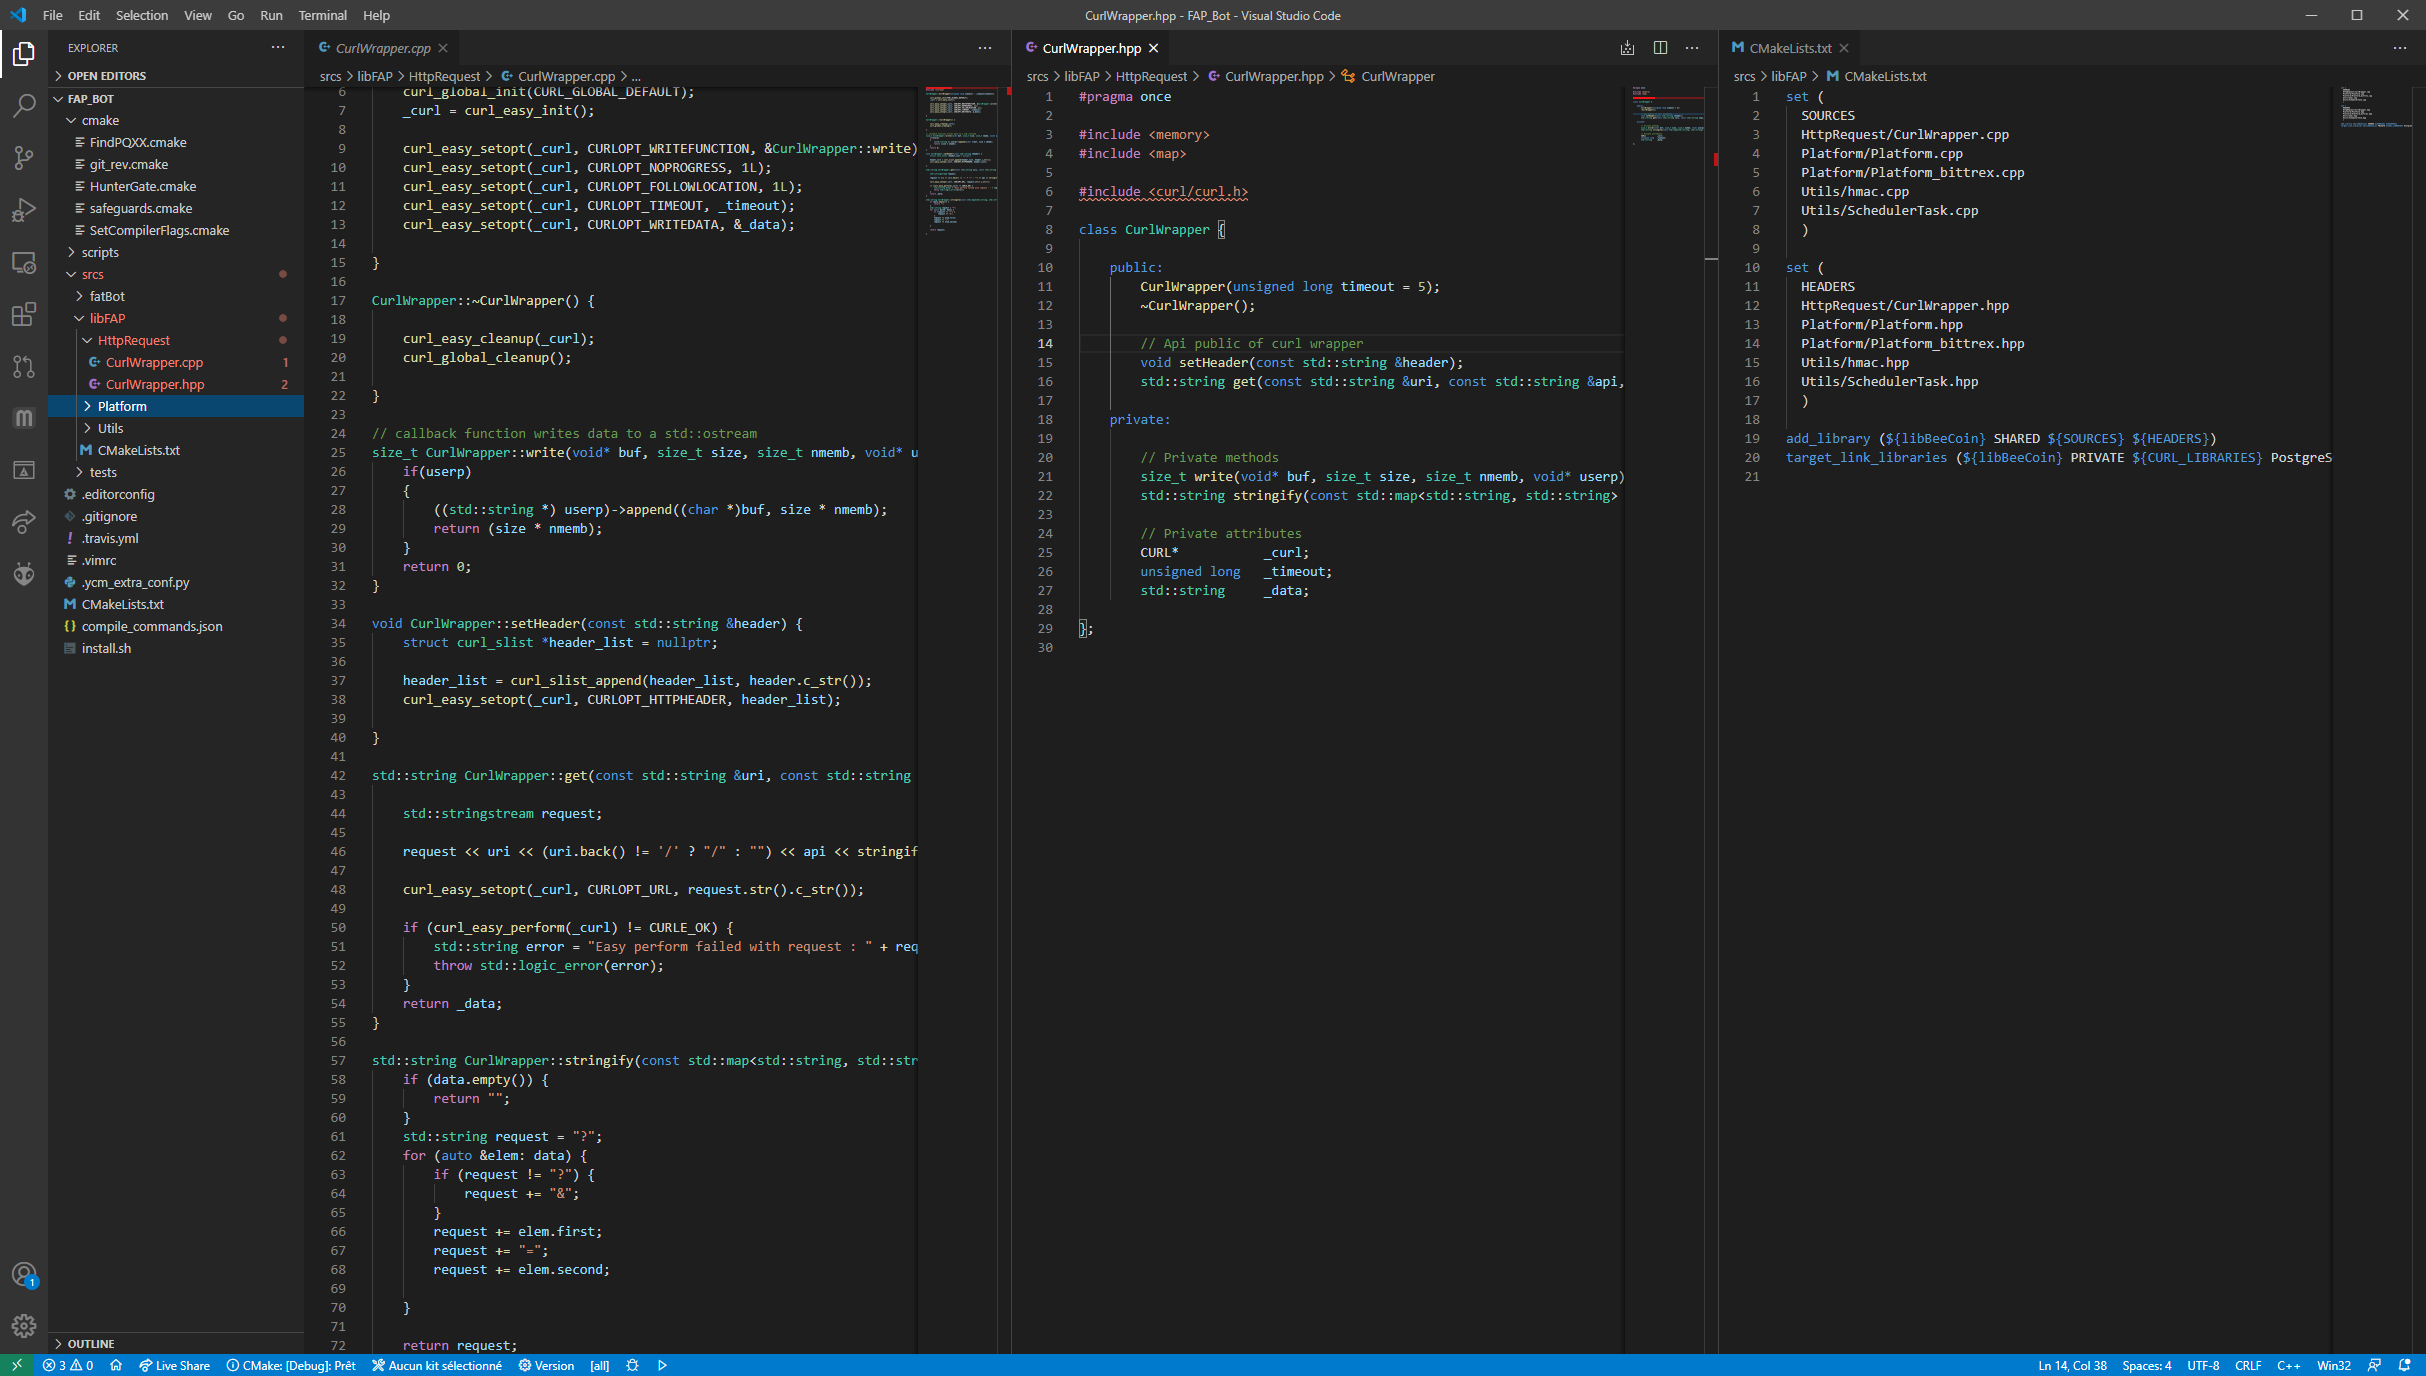Click the Version status bar item
The height and width of the screenshot is (1376, 2426).
[x=546, y=1365]
